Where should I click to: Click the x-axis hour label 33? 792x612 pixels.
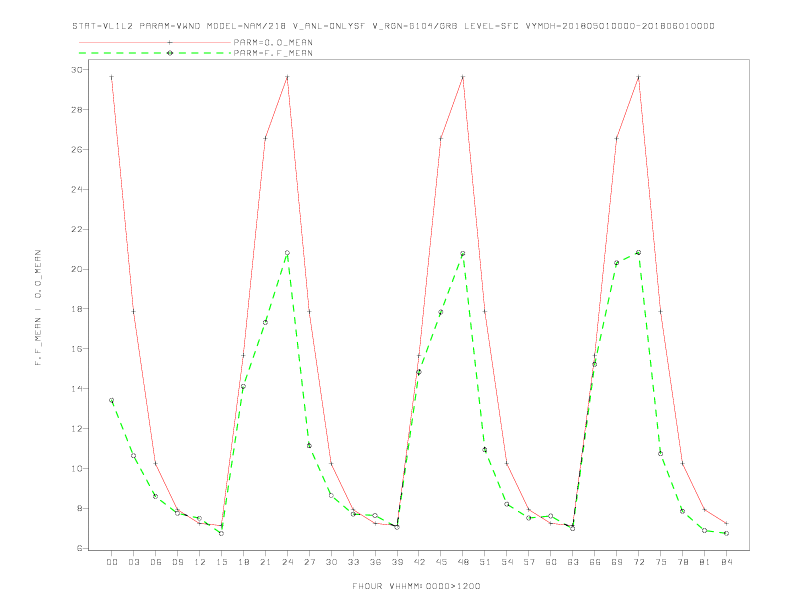[x=353, y=562]
